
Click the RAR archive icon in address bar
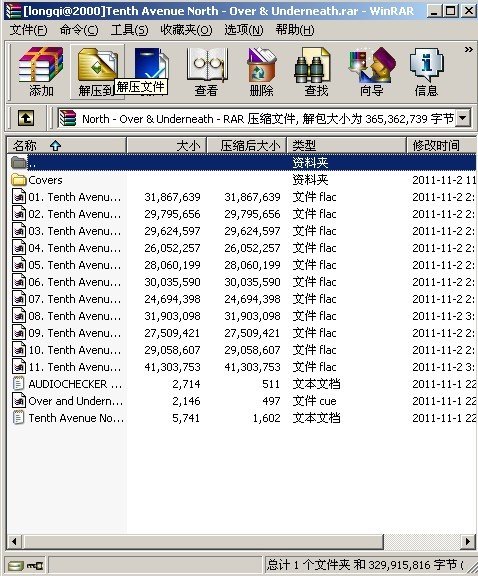[68, 118]
